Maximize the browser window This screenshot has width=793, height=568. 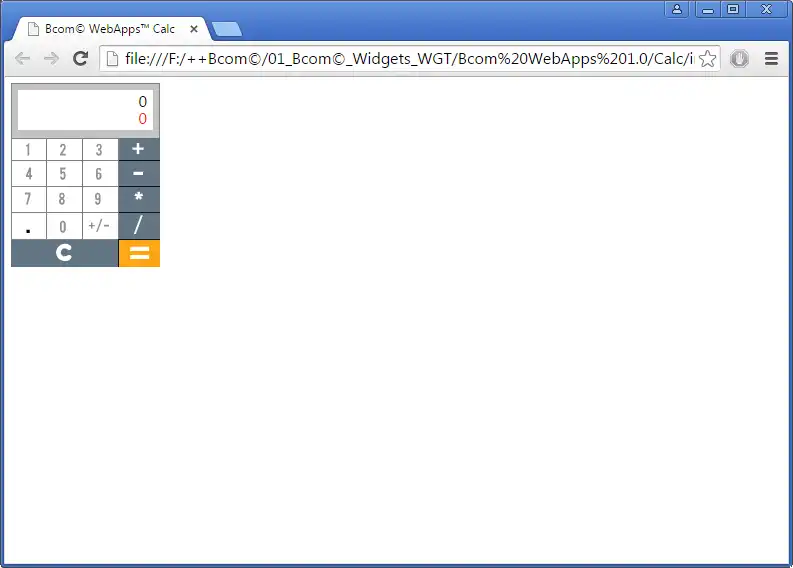pyautogui.click(x=733, y=9)
